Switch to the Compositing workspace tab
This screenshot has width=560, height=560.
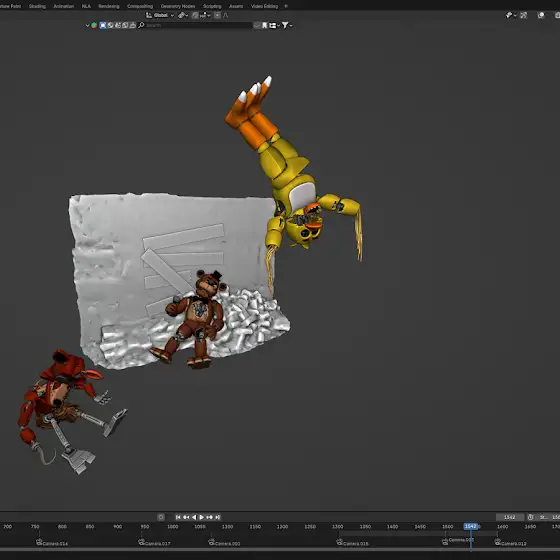pos(140,6)
